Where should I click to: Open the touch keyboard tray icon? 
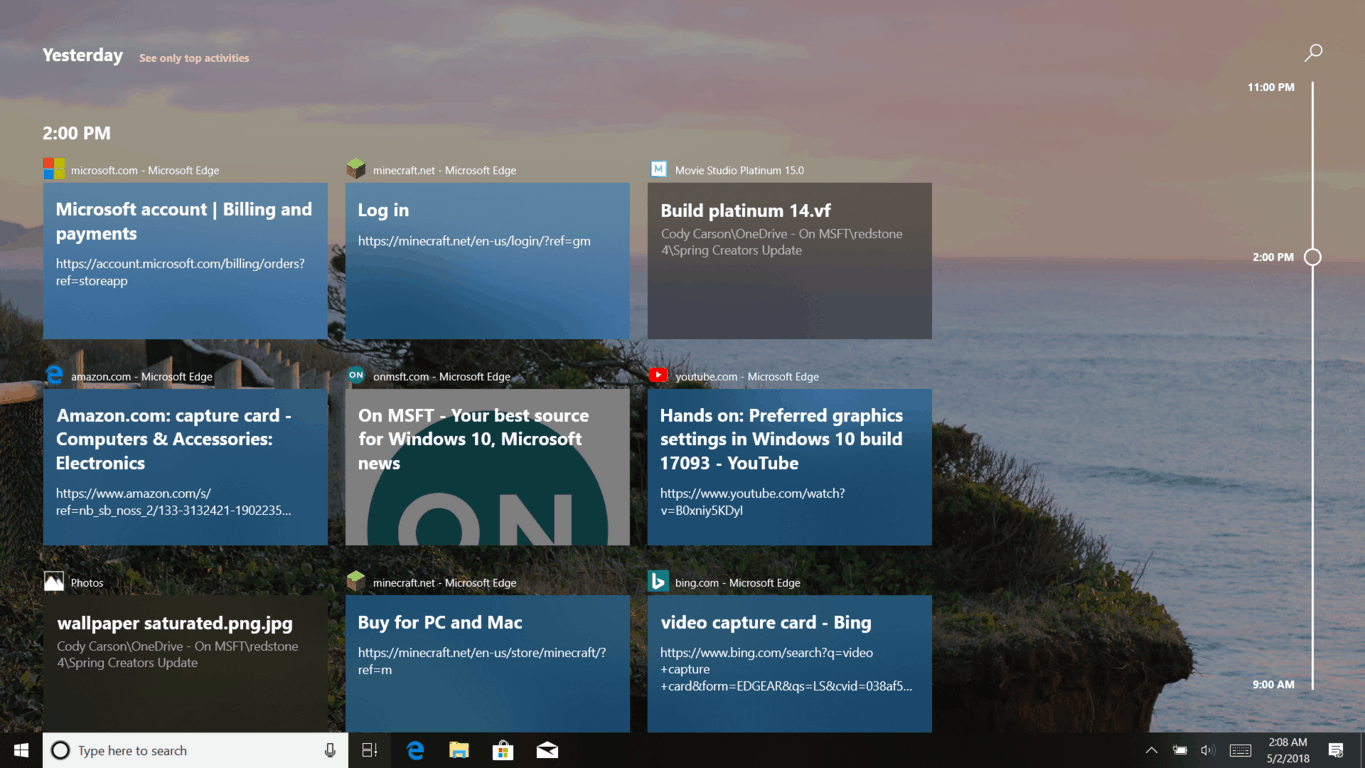[1240, 750]
